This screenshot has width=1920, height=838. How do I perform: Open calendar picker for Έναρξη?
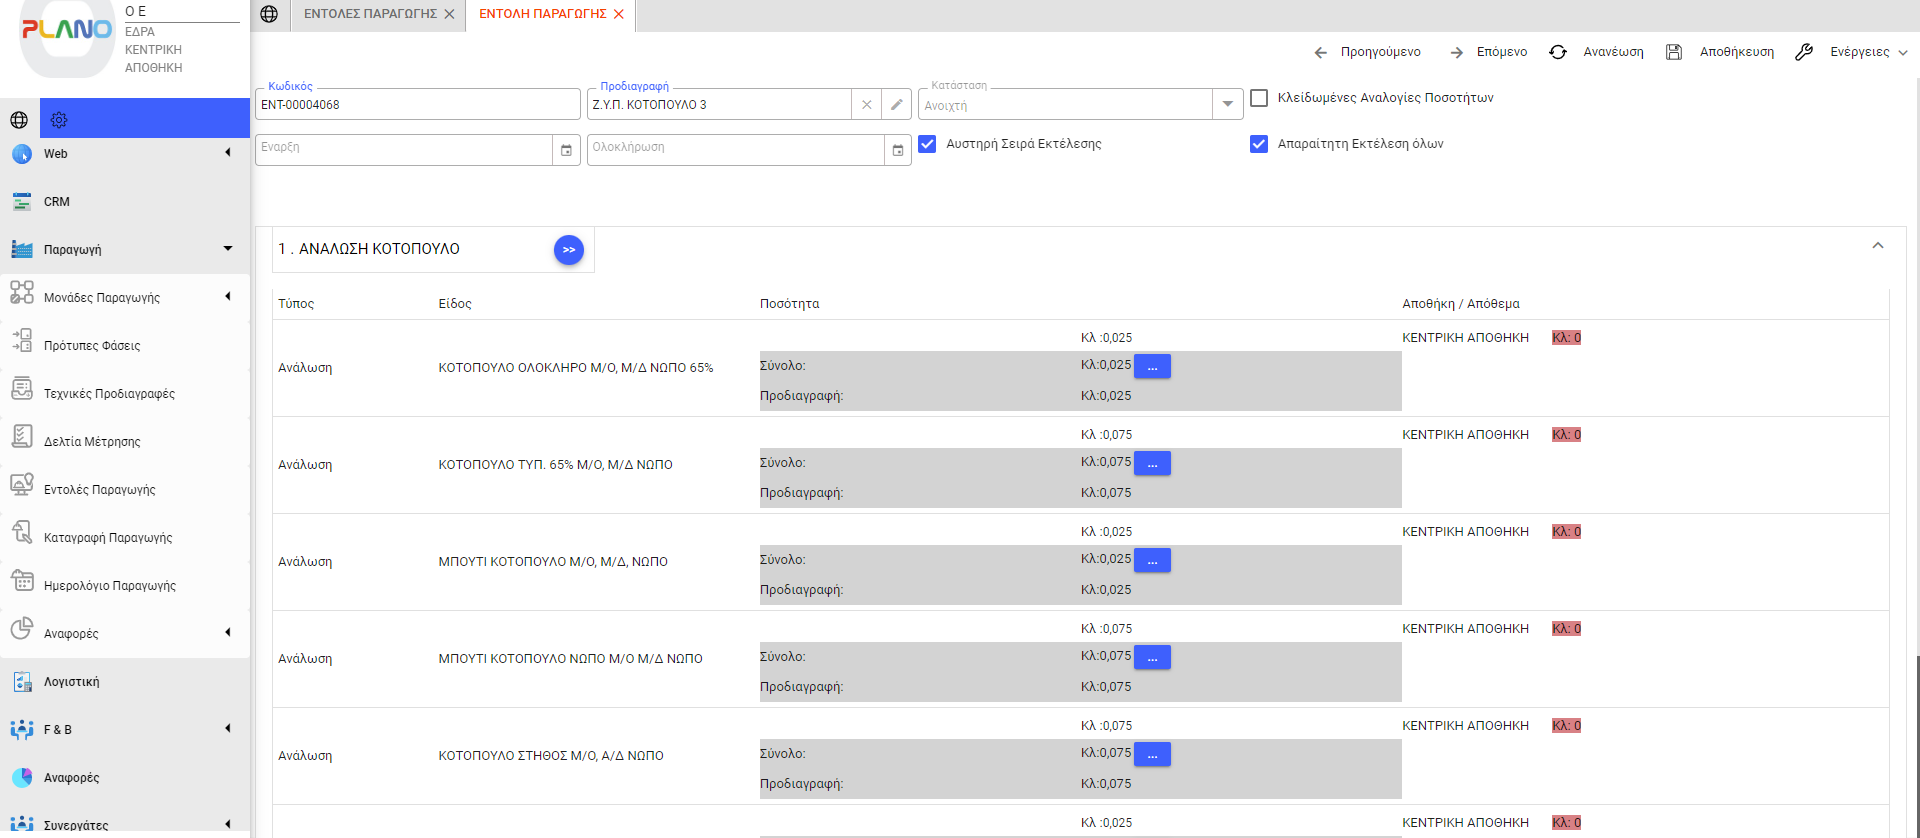566,150
